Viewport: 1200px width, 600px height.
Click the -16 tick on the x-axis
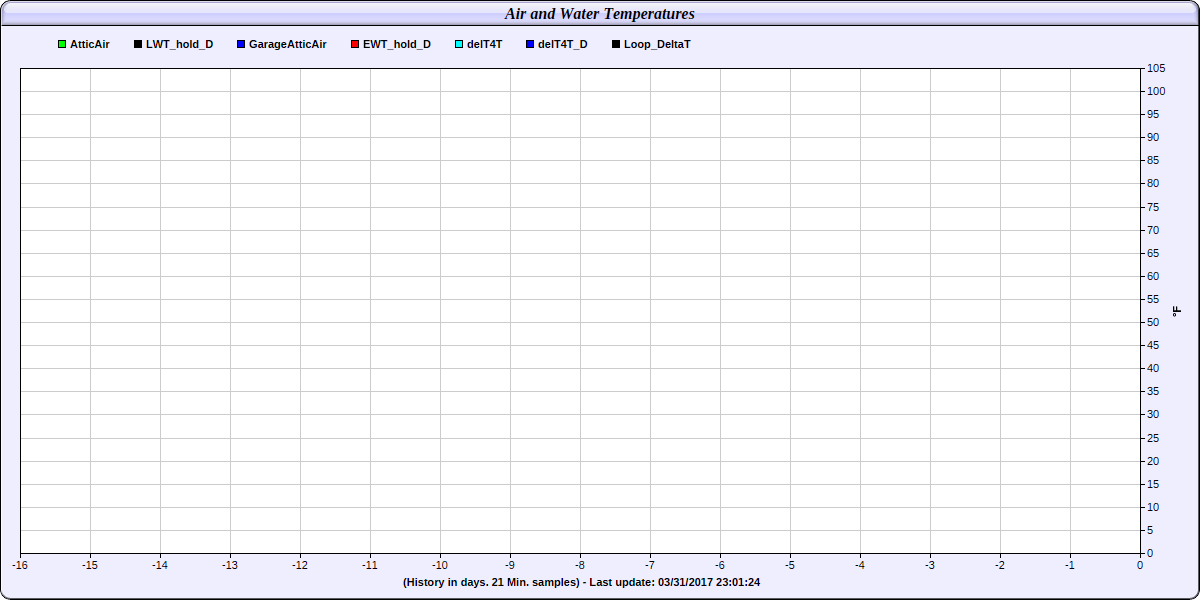[20, 565]
